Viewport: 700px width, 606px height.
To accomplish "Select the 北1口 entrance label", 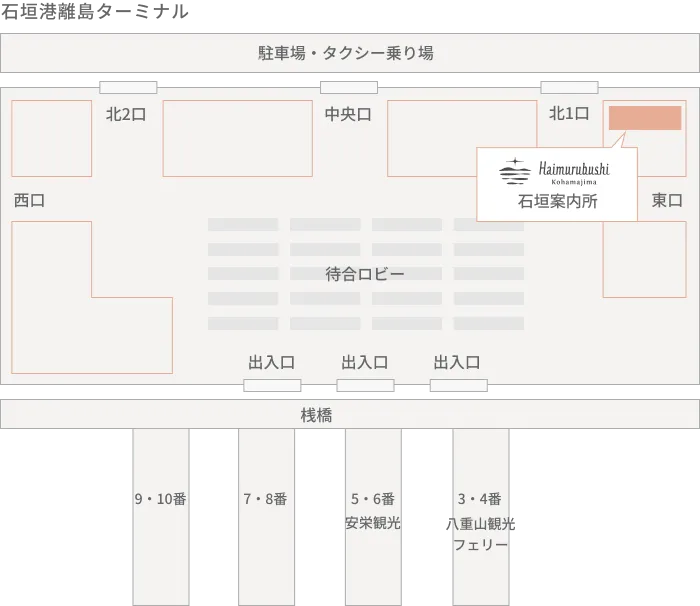I will click(569, 113).
